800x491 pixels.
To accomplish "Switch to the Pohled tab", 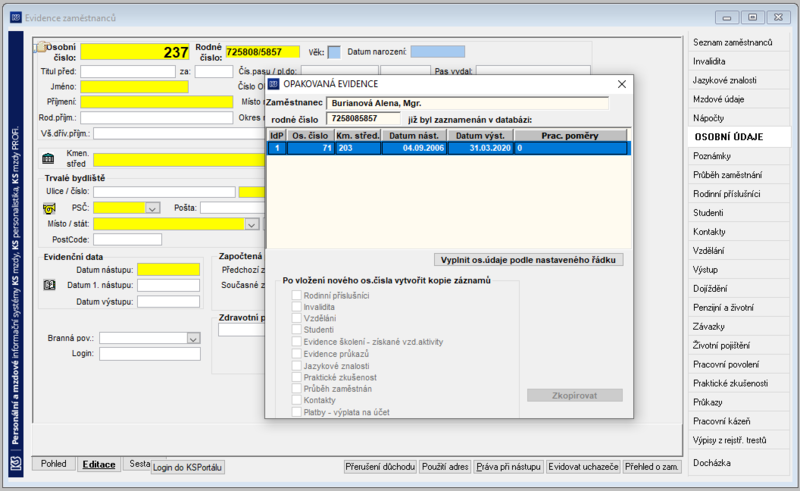I will tap(54, 463).
